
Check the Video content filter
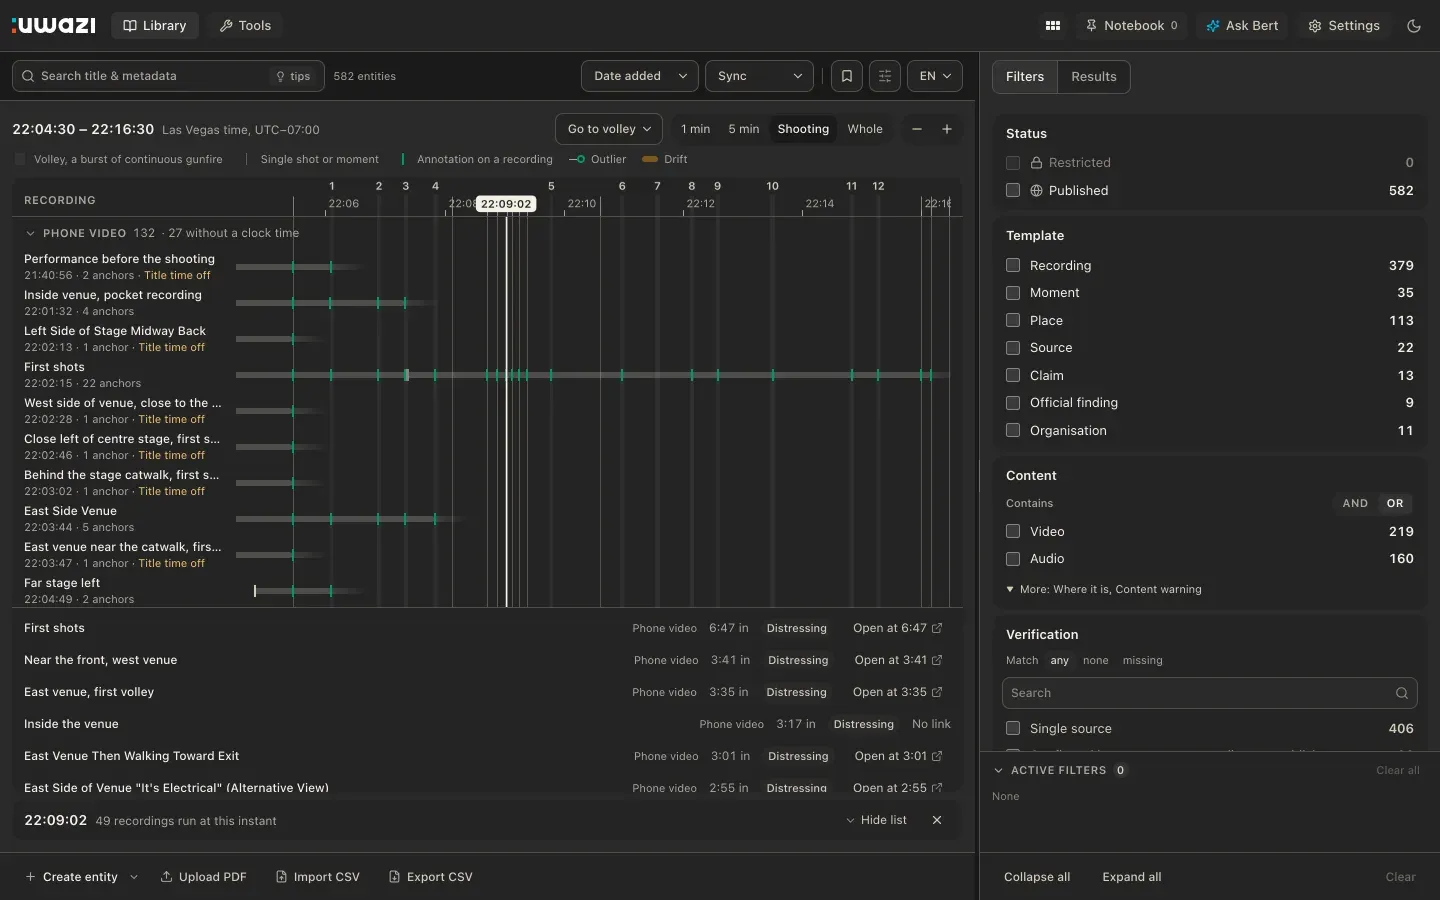(x=1013, y=531)
